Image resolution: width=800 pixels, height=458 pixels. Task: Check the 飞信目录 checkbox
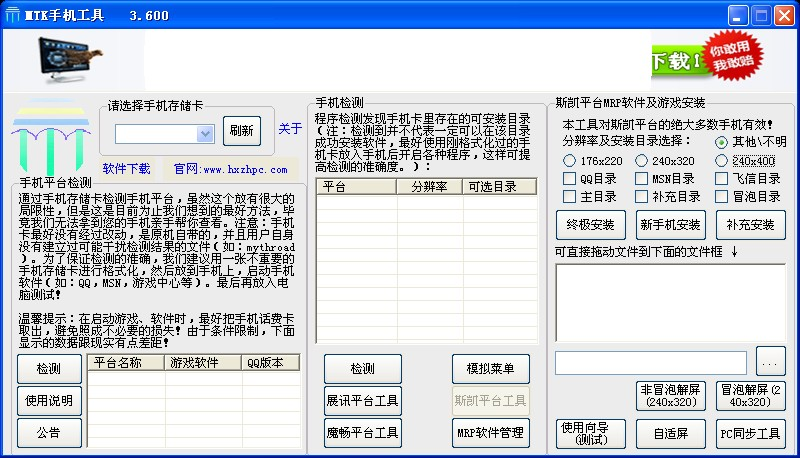point(721,179)
